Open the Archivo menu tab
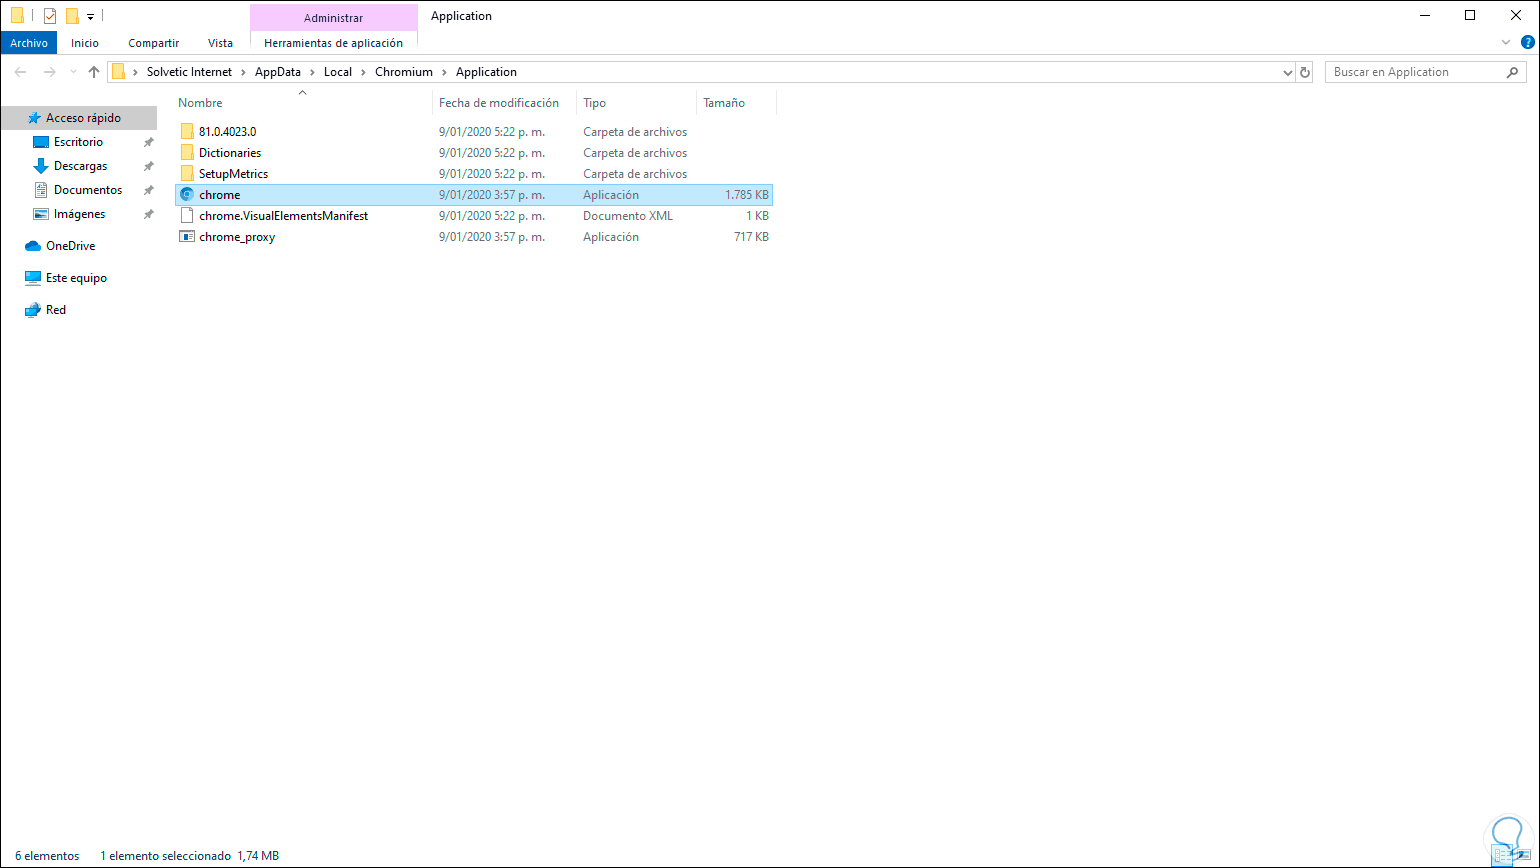This screenshot has height=868, width=1540. click(29, 43)
